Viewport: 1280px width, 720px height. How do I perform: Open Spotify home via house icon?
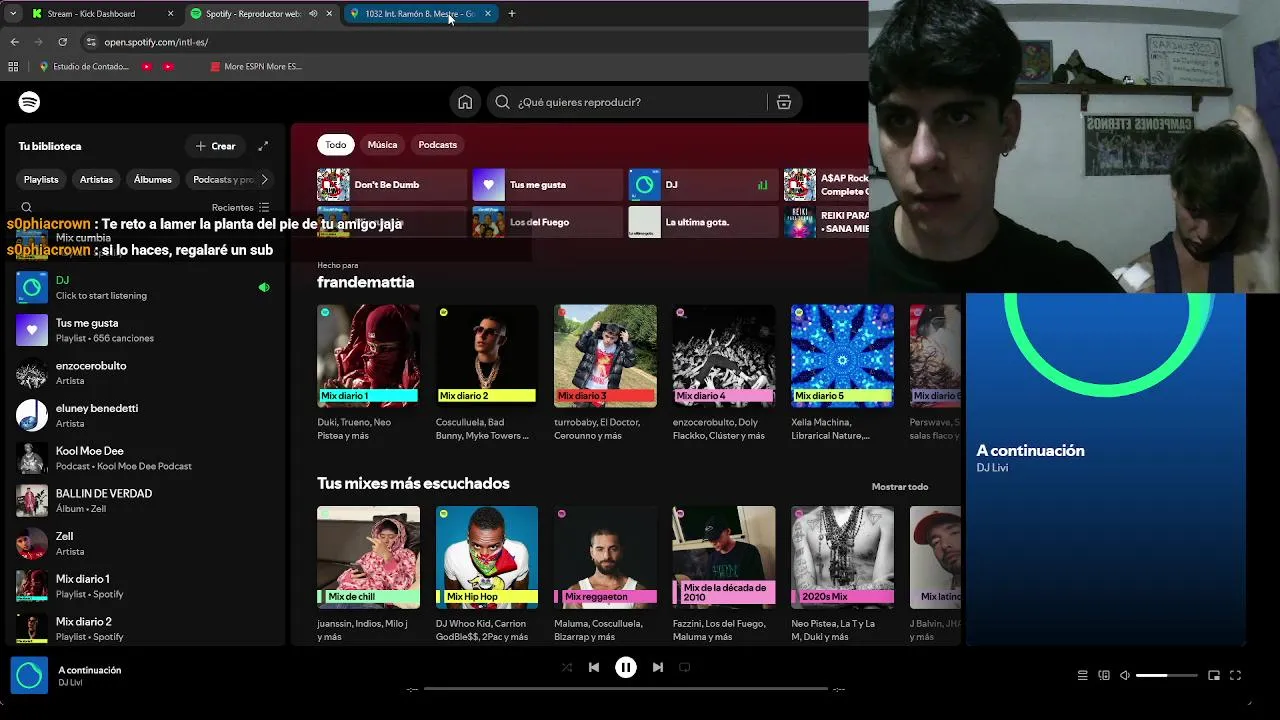[465, 102]
